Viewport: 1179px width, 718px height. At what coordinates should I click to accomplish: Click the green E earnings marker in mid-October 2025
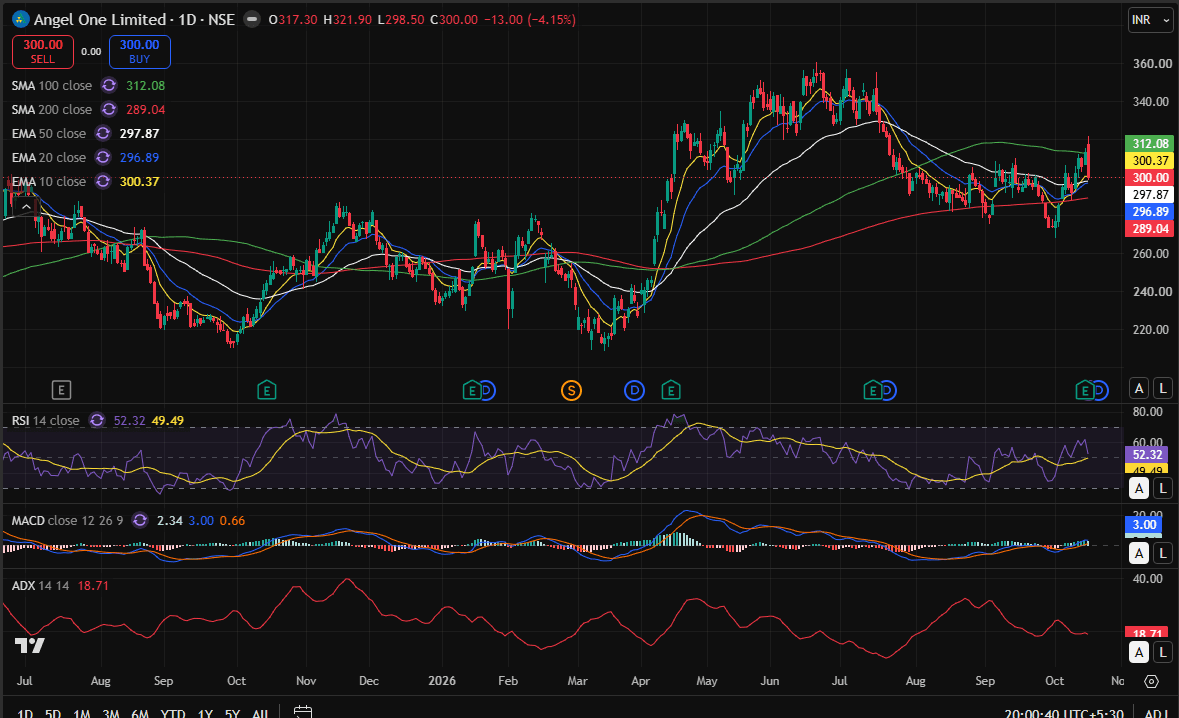pos(267,390)
